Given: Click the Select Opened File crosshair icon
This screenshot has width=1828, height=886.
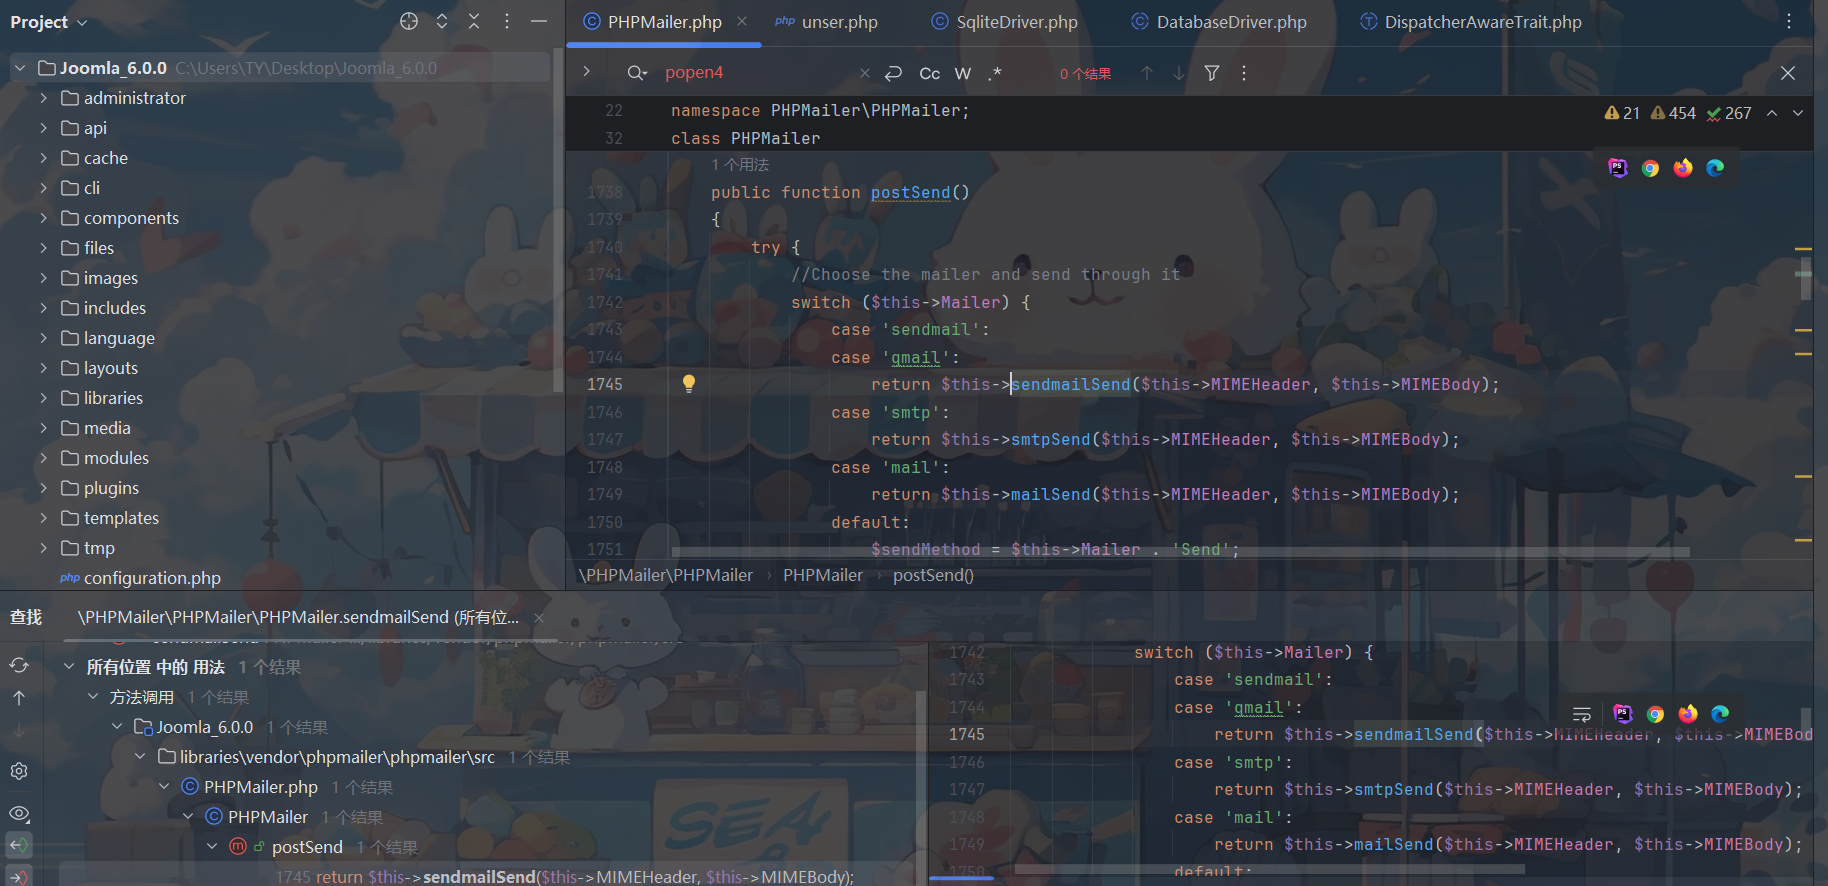Looking at the screenshot, I should click(x=409, y=21).
